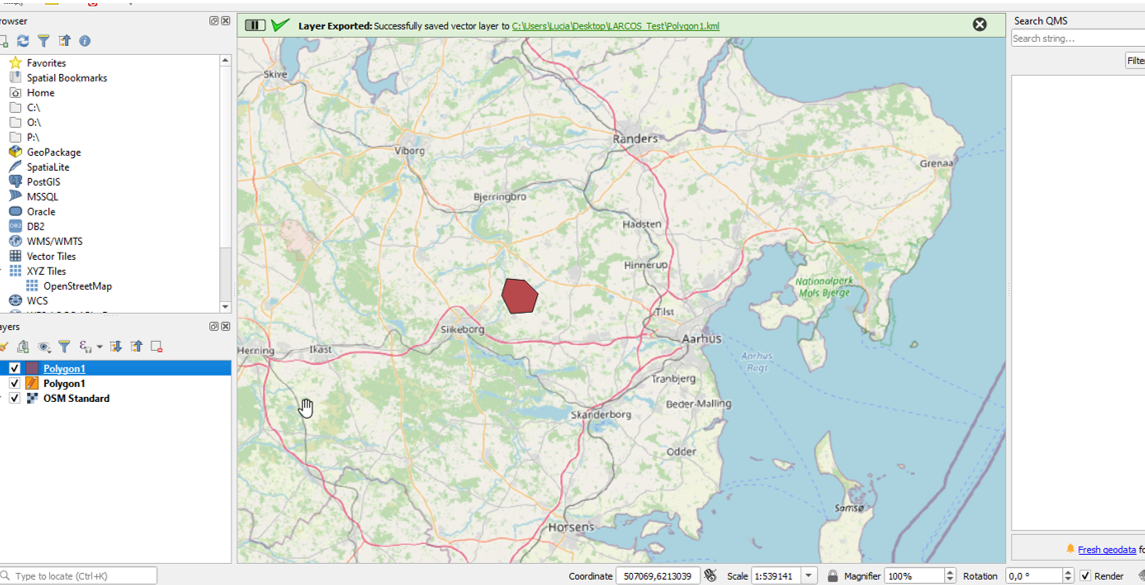Open the Scale dropdown arrow
Image resolution: width=1145 pixels, height=585 pixels.
[810, 576]
